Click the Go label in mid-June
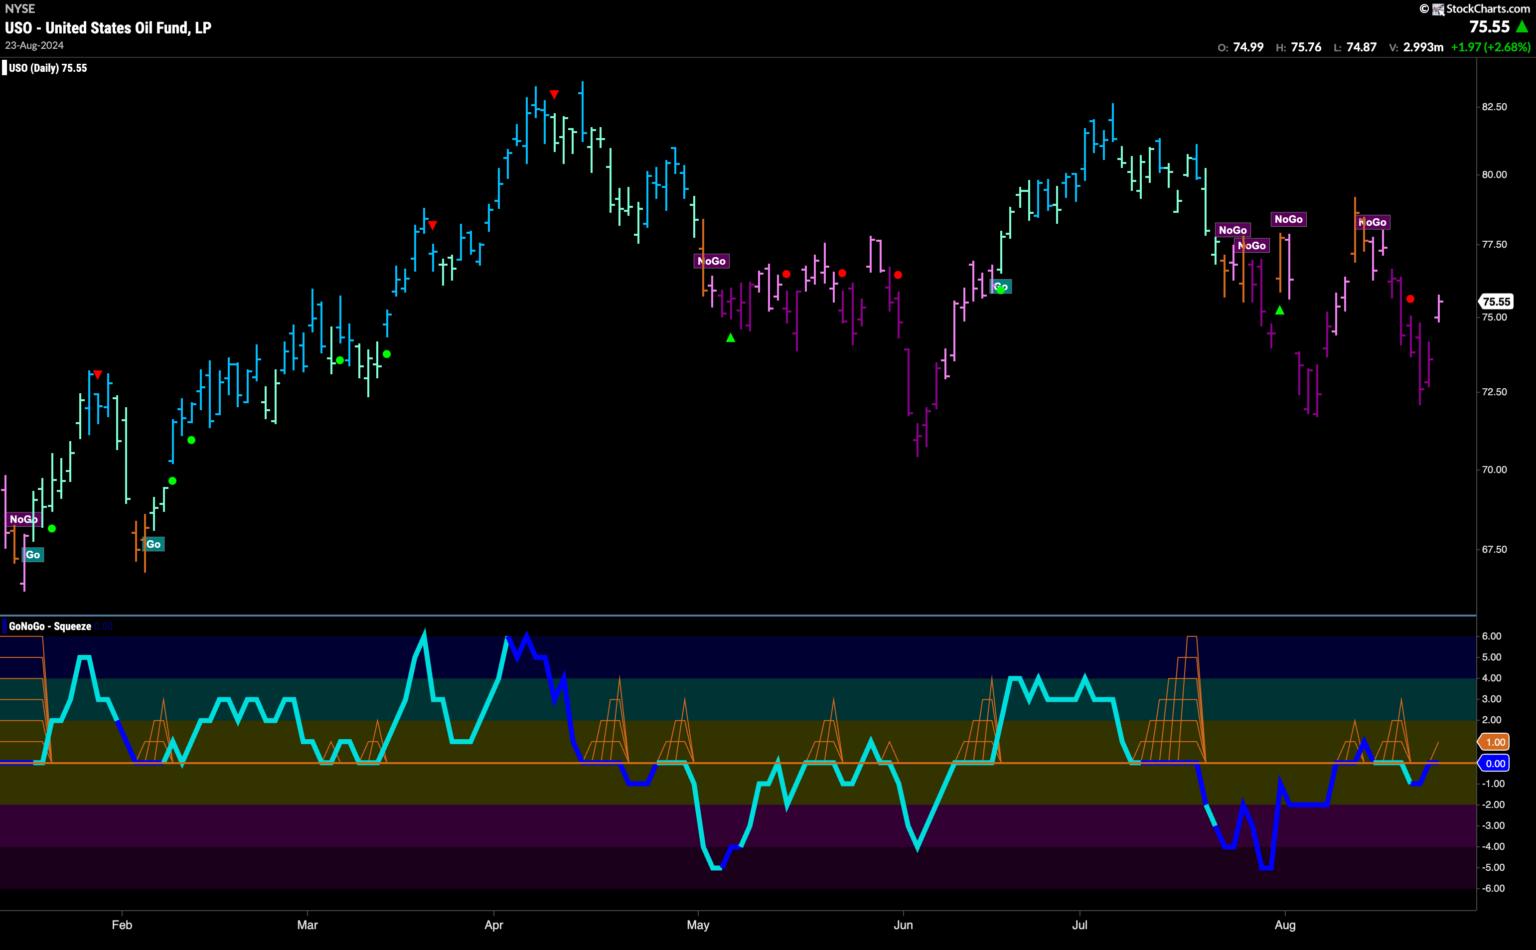 click(1001, 287)
